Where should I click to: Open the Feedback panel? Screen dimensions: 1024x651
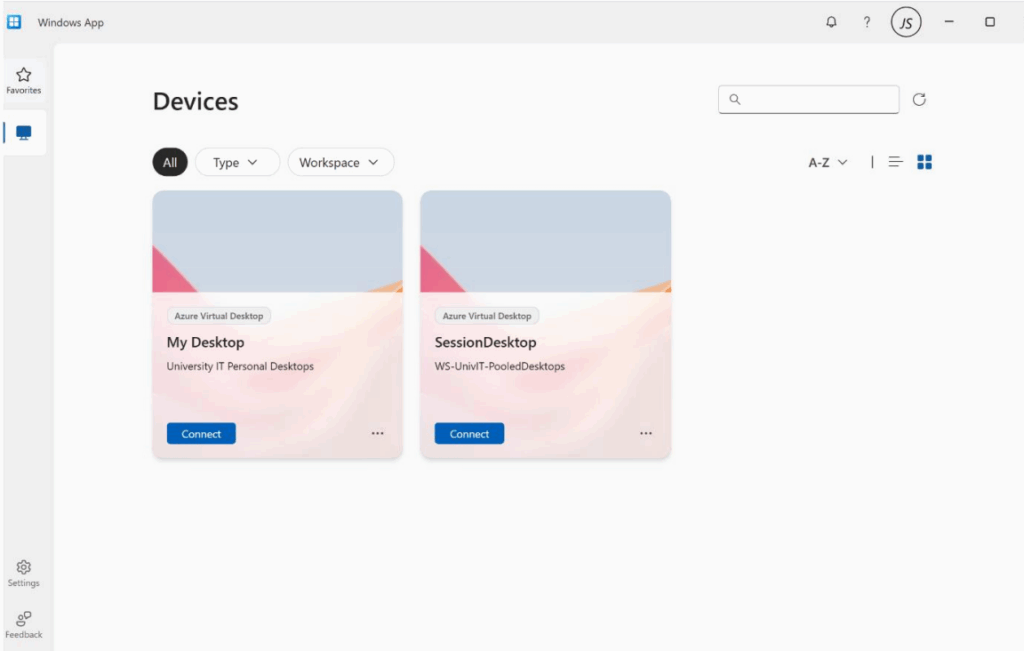(x=23, y=622)
